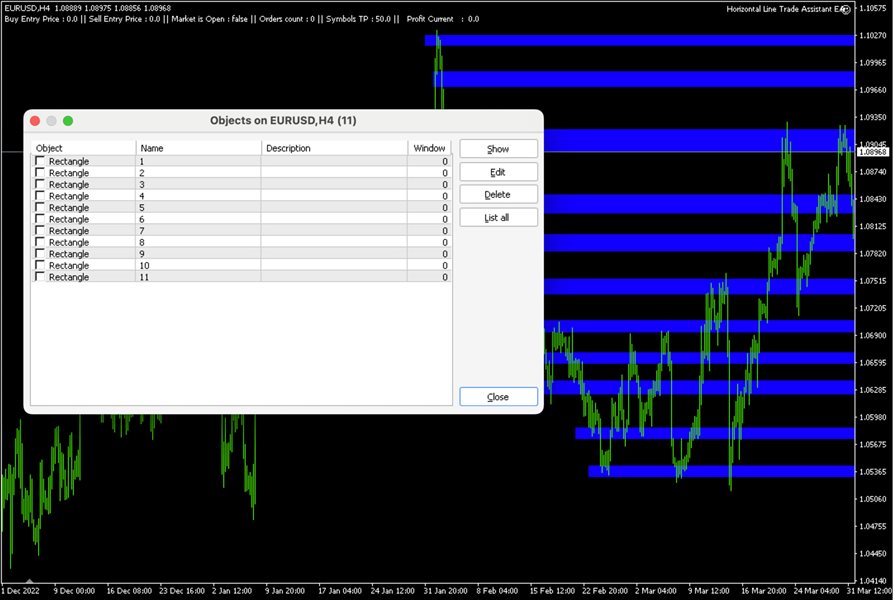Click the 'Profit Current : 0.0' status text
This screenshot has height=600, width=894.
click(x=443, y=19)
